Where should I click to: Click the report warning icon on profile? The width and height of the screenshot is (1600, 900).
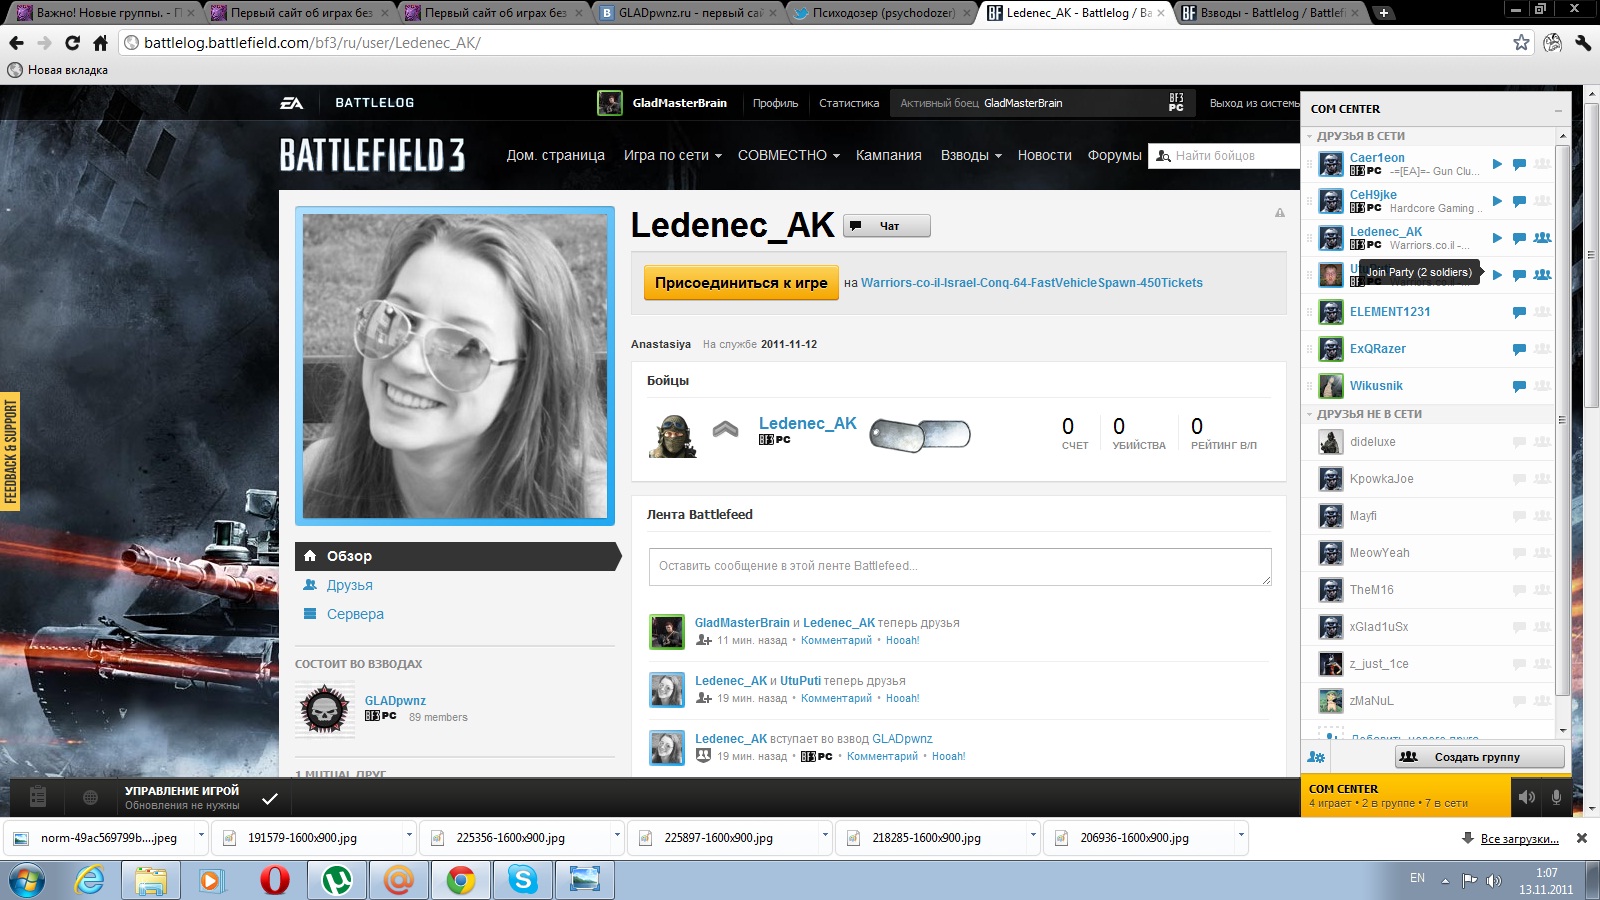(1279, 213)
